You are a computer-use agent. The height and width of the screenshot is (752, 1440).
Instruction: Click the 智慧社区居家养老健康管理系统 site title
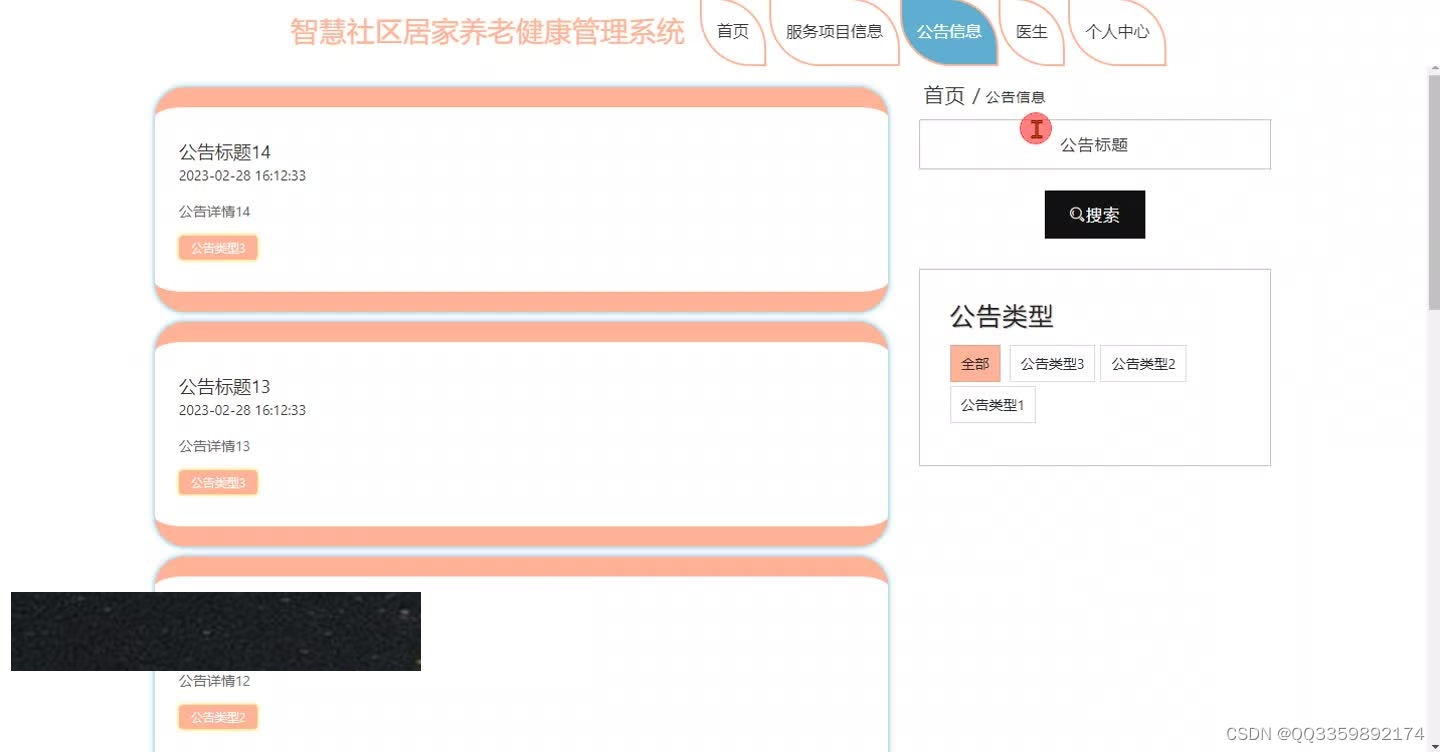point(487,32)
